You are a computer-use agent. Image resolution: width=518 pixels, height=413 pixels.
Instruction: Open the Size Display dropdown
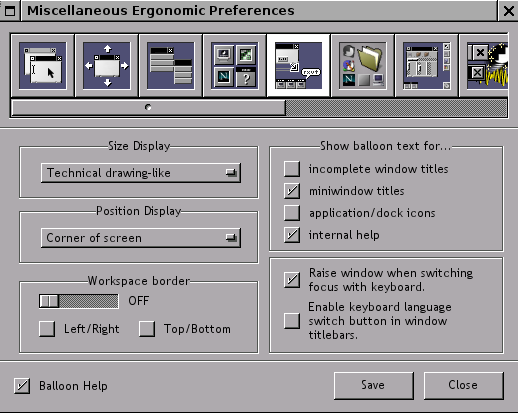(141, 173)
